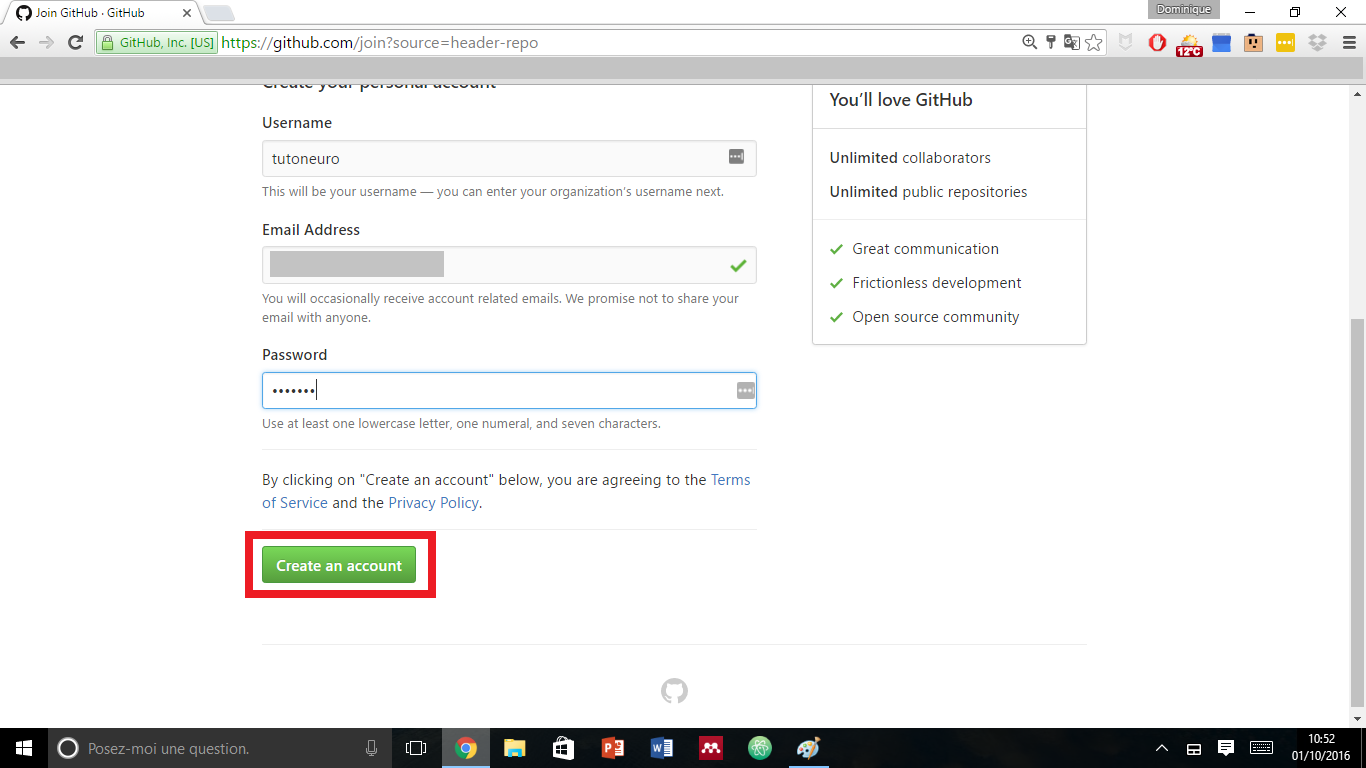Click the 'You'll love GitHub' heading

coord(901,100)
